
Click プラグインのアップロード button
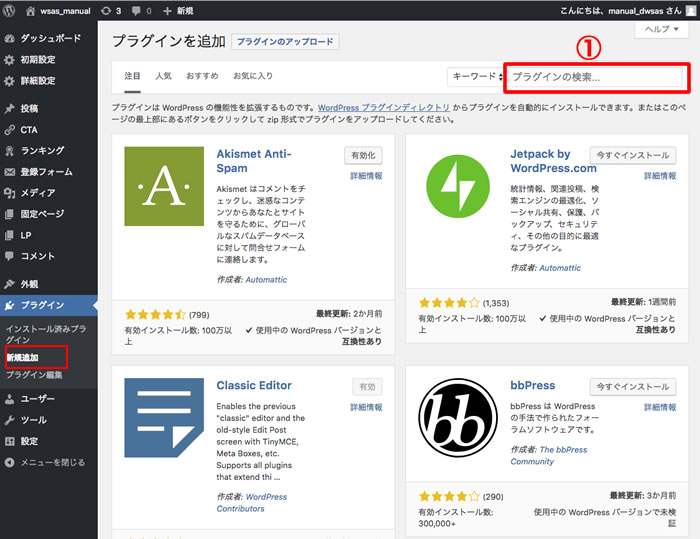click(x=285, y=42)
